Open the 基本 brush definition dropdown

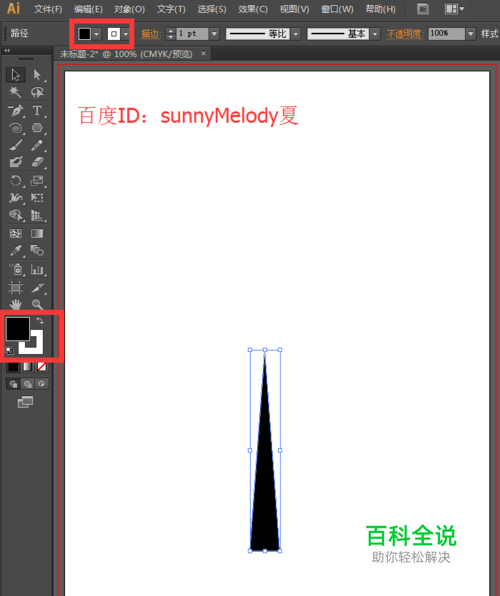[375, 34]
